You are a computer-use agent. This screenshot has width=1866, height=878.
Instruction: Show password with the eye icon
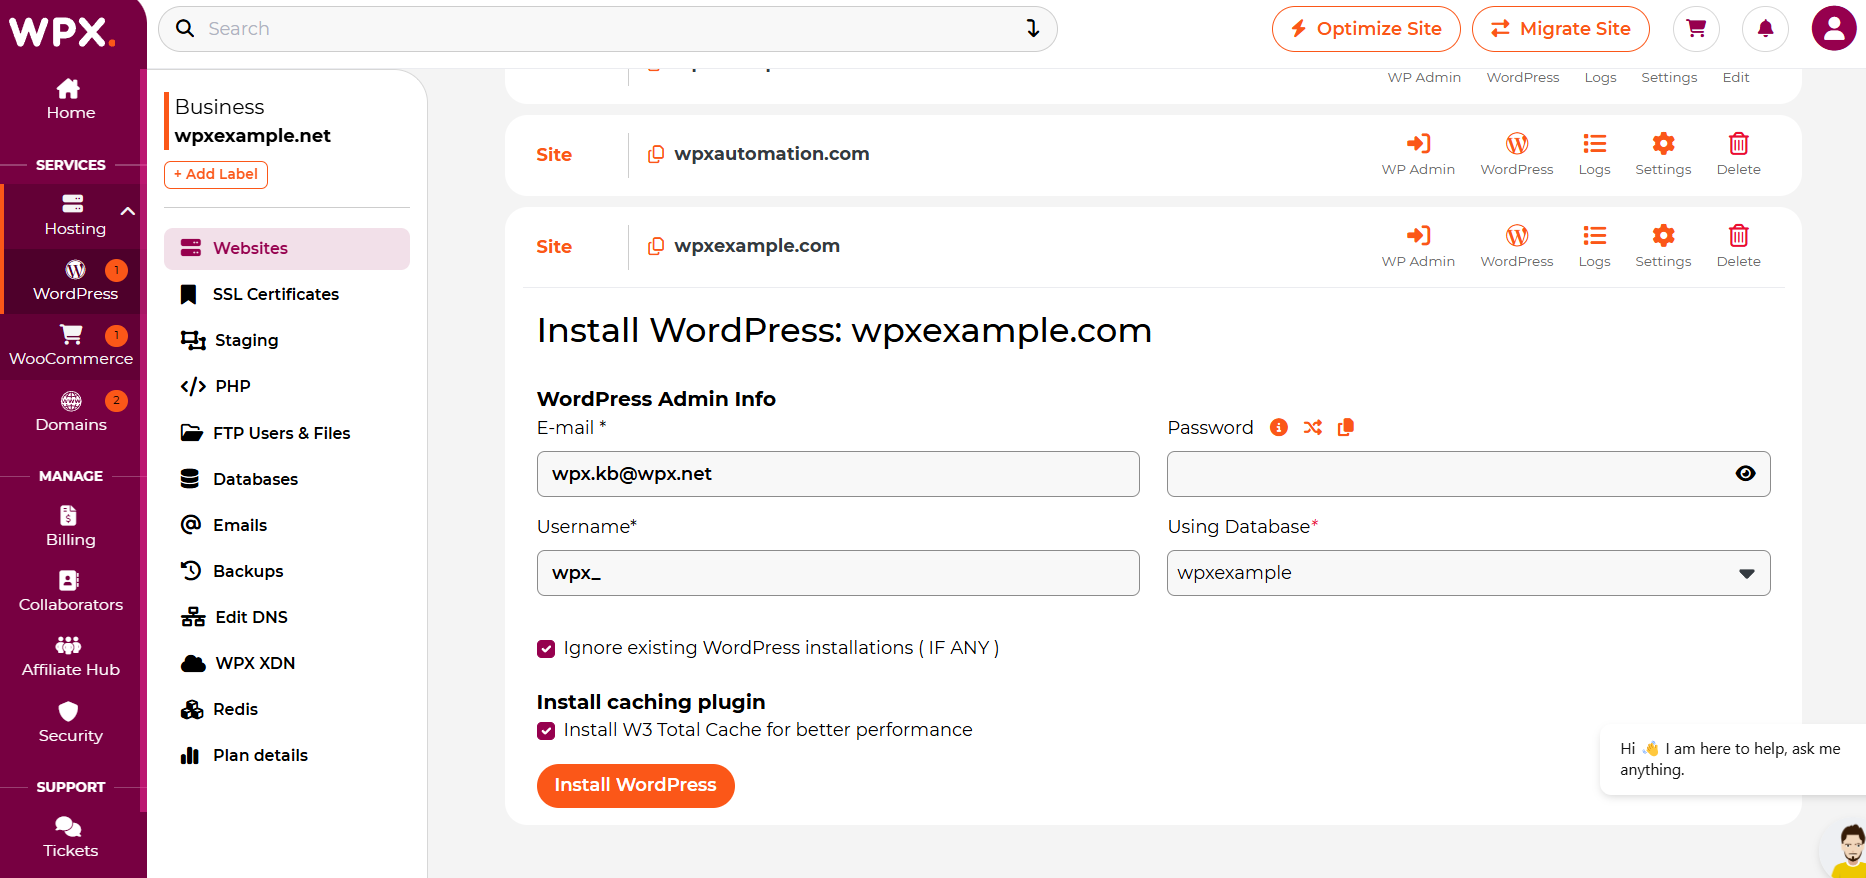pos(1745,474)
